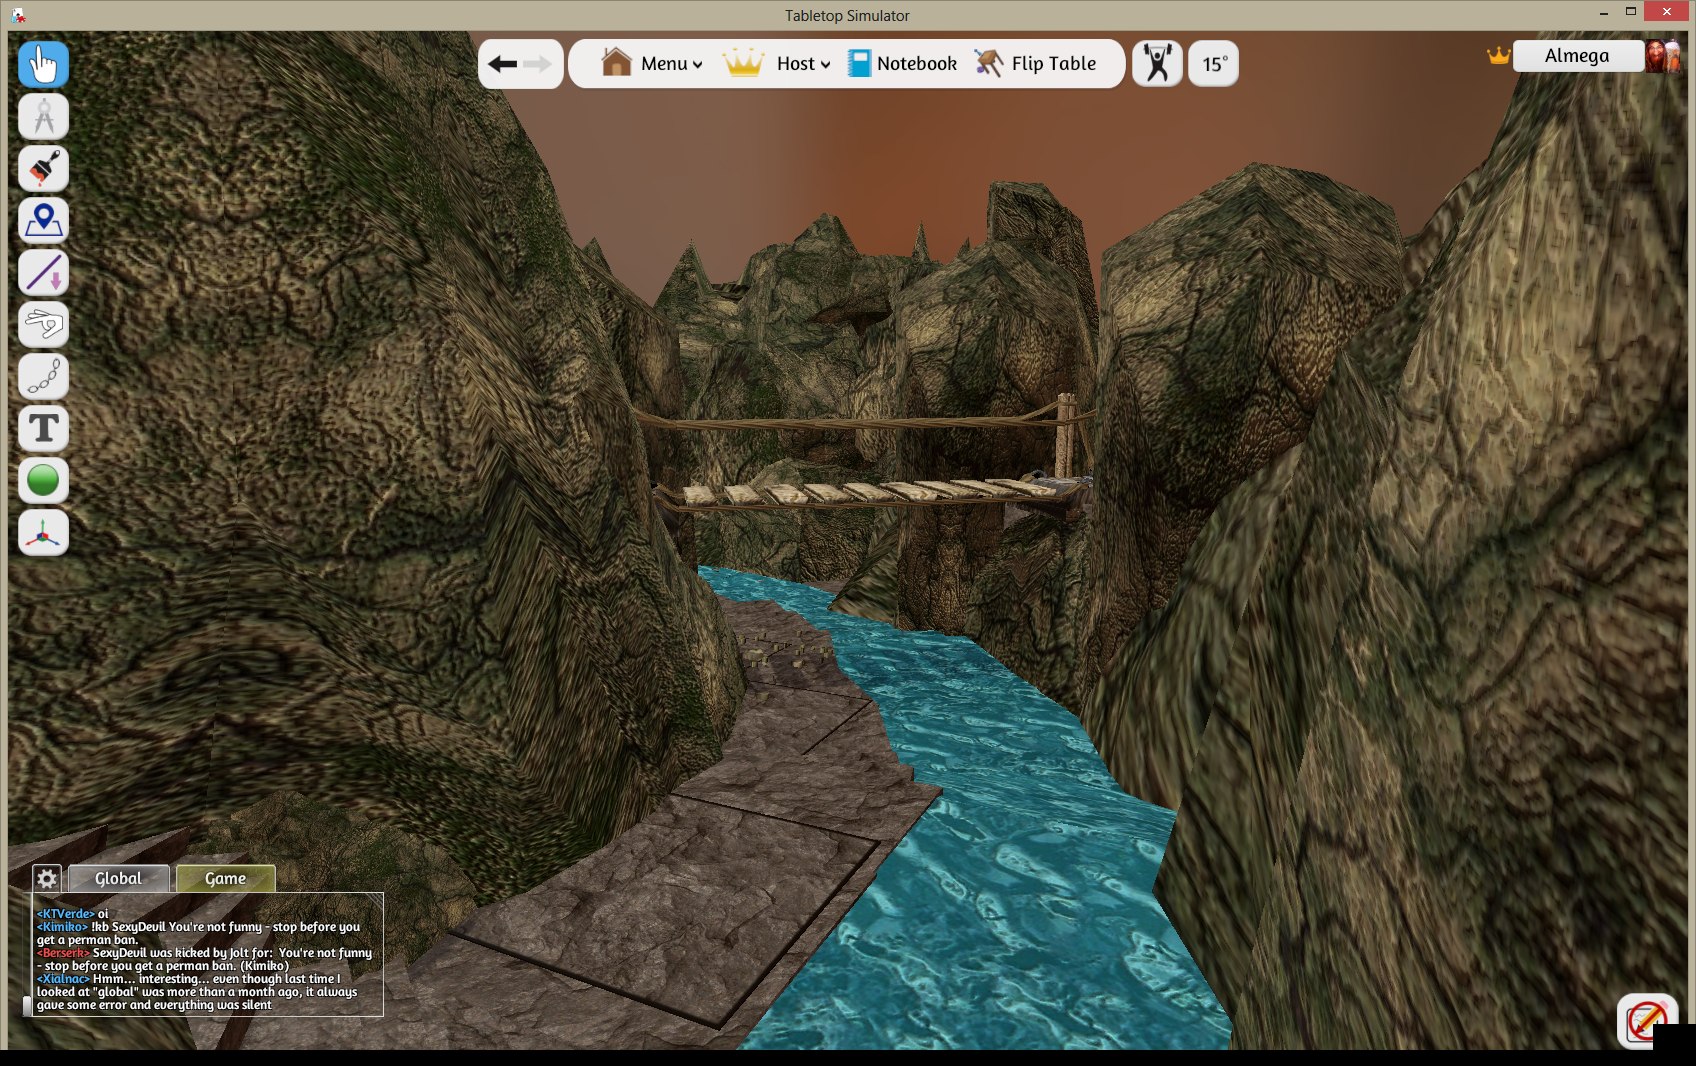Open the Menu dropdown
The image size is (1696, 1066).
[x=652, y=63]
